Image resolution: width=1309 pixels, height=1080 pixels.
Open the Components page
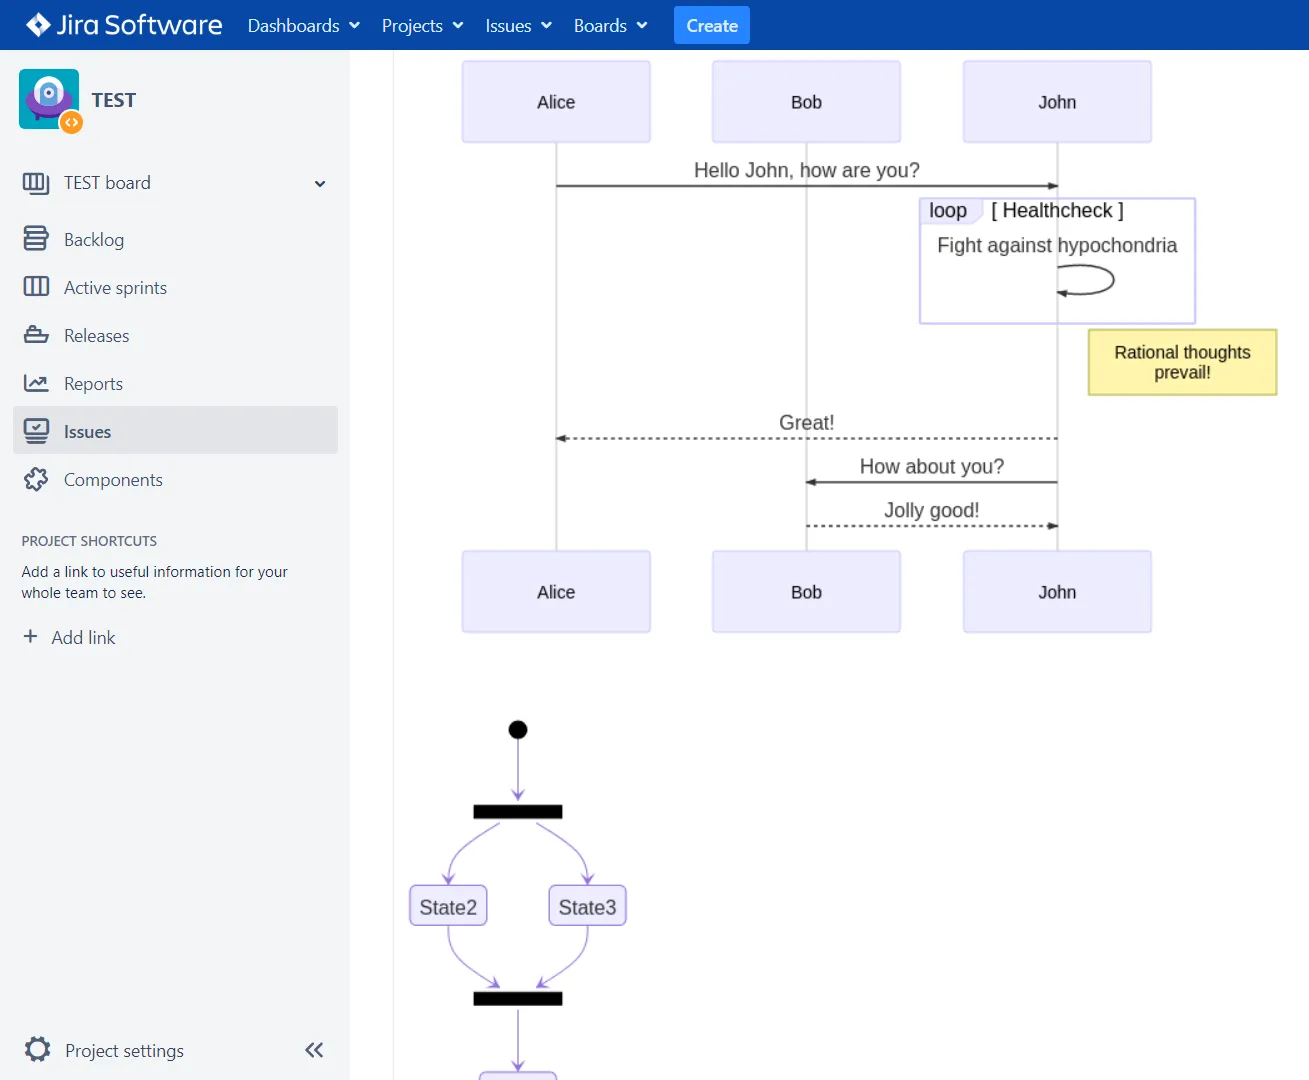(x=175, y=479)
